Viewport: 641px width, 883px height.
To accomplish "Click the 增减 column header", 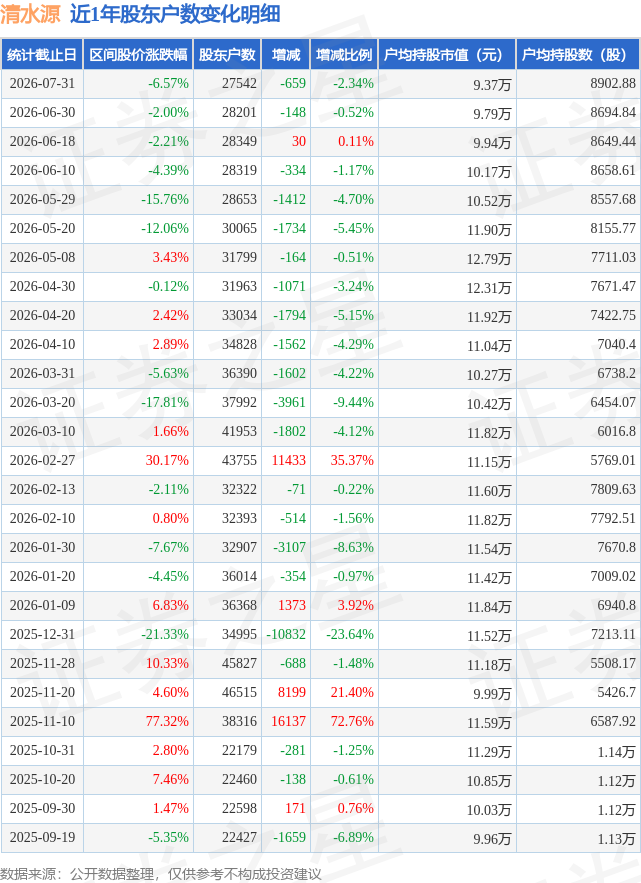I will click(x=286, y=55).
